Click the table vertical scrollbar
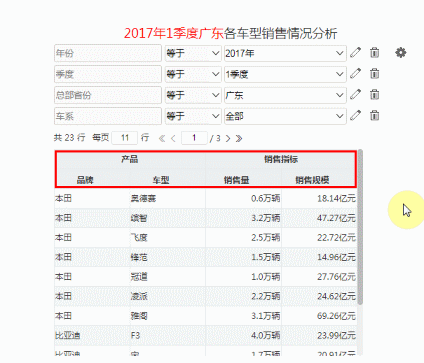The width and height of the screenshot is (424, 363). click(x=360, y=227)
